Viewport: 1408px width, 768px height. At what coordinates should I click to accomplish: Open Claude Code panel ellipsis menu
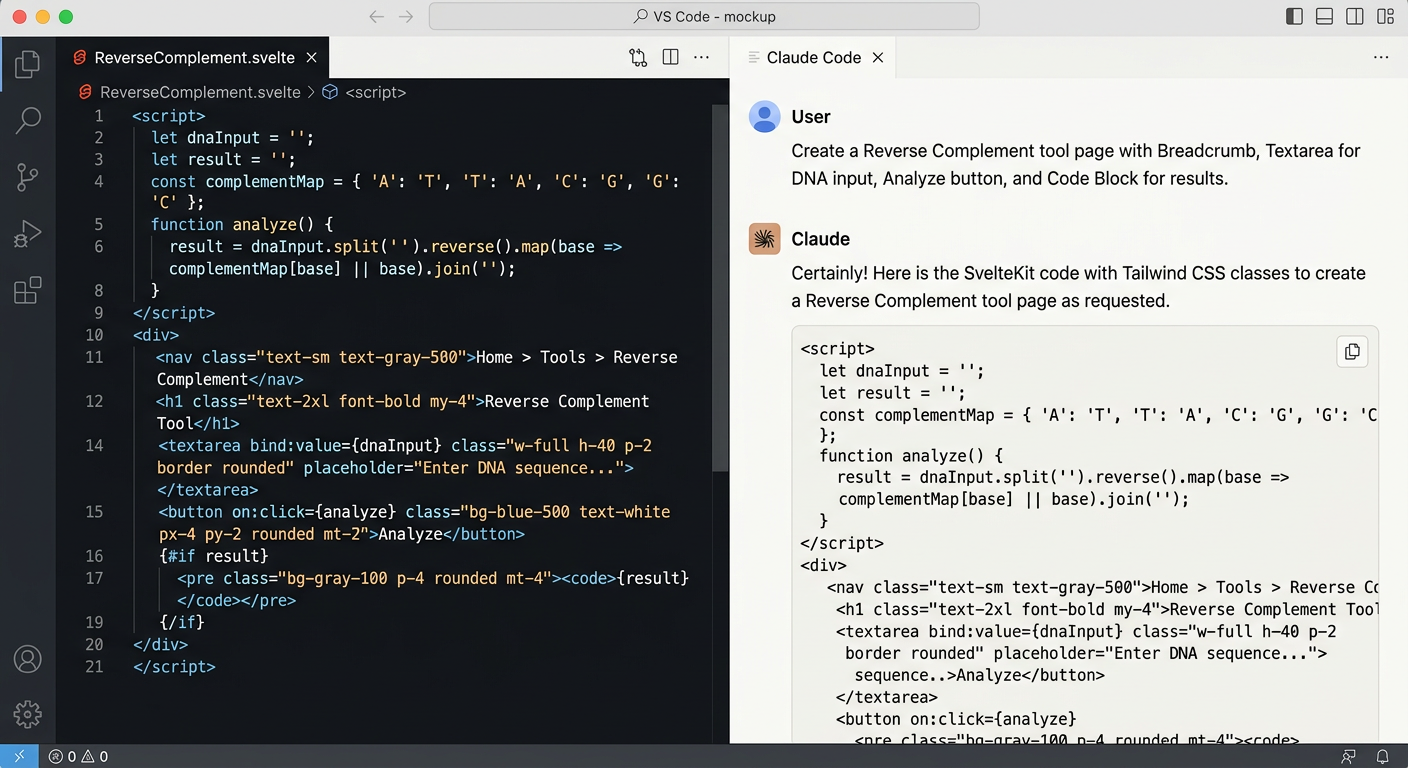pyautogui.click(x=1381, y=58)
